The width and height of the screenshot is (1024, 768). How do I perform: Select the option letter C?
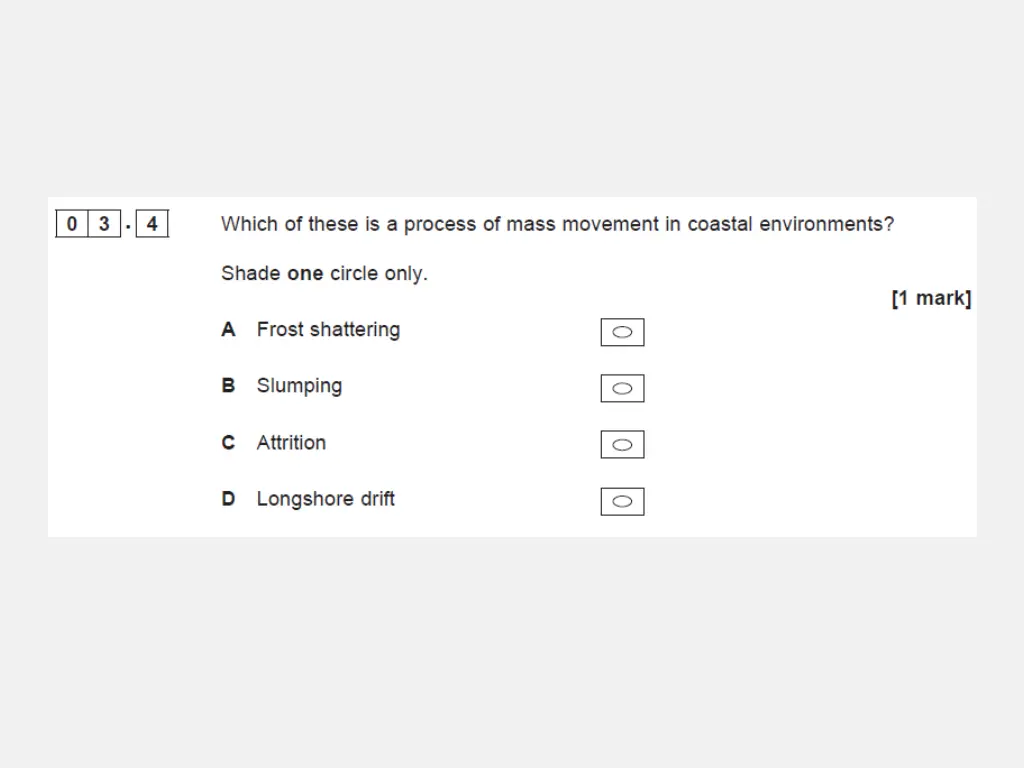(x=228, y=442)
